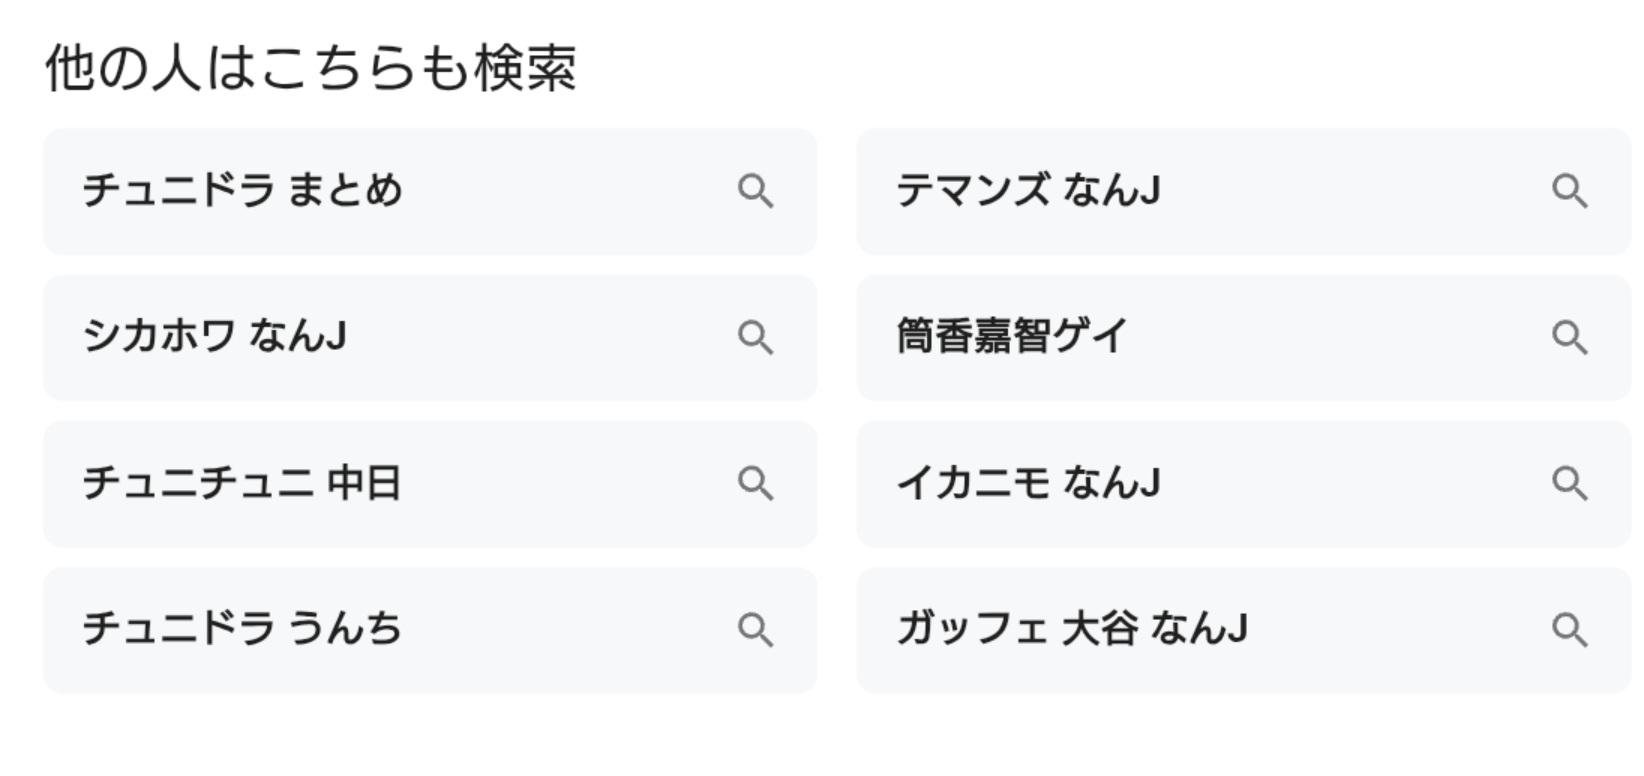Click search icon beside チュニドラ まとめ
This screenshot has height=776, width=1644.
[x=755, y=191]
